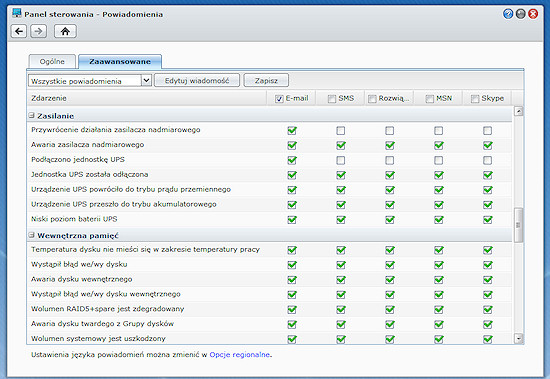Select row Urządzenie UPS przeszło do trybu akumulatorowego
550x379 pixels.
(x=269, y=204)
